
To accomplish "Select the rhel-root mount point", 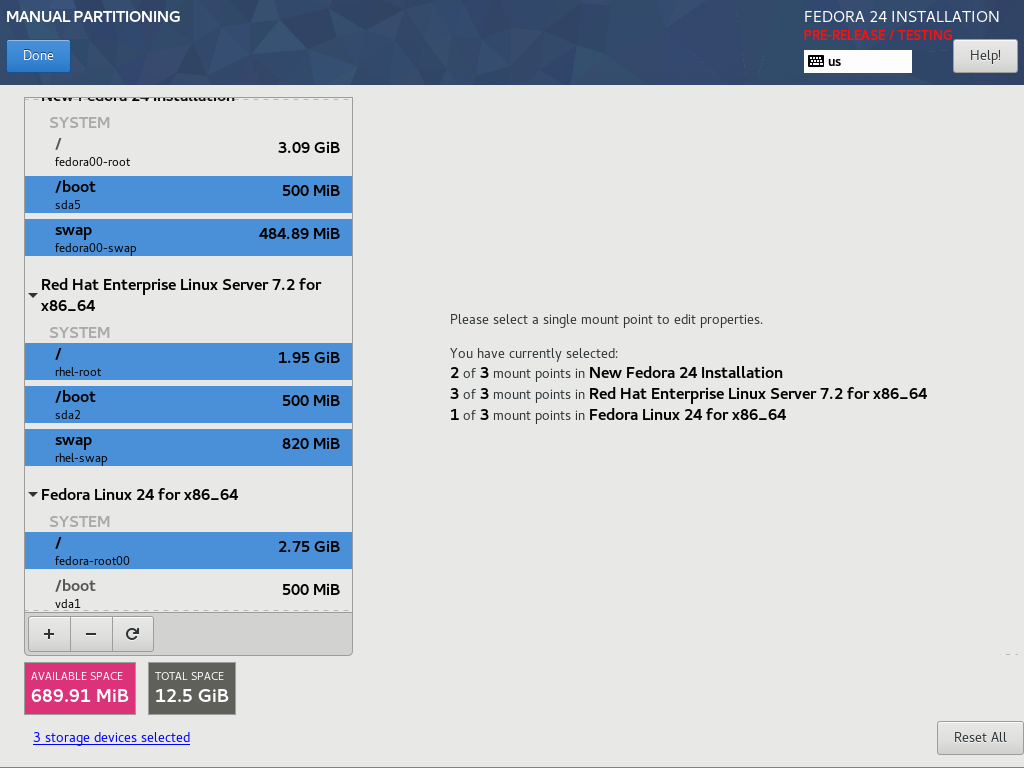I will pos(188,362).
